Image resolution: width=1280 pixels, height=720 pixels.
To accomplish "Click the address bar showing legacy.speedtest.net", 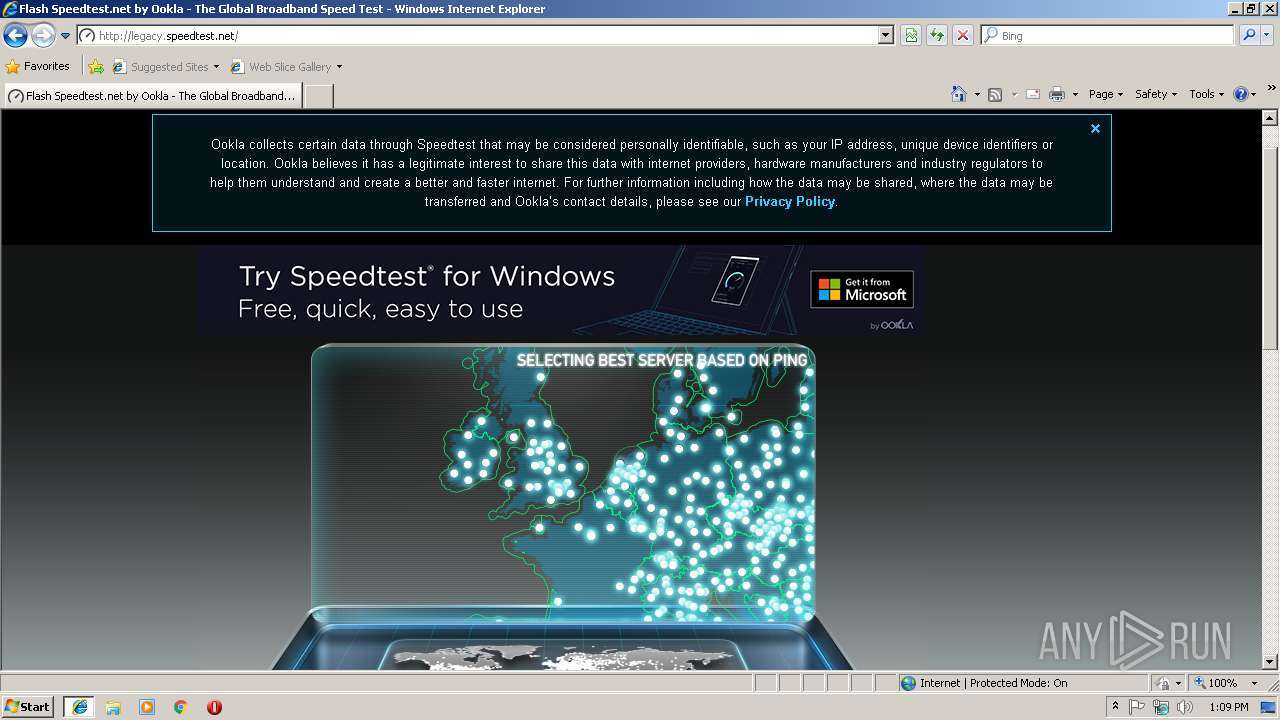I will point(478,35).
